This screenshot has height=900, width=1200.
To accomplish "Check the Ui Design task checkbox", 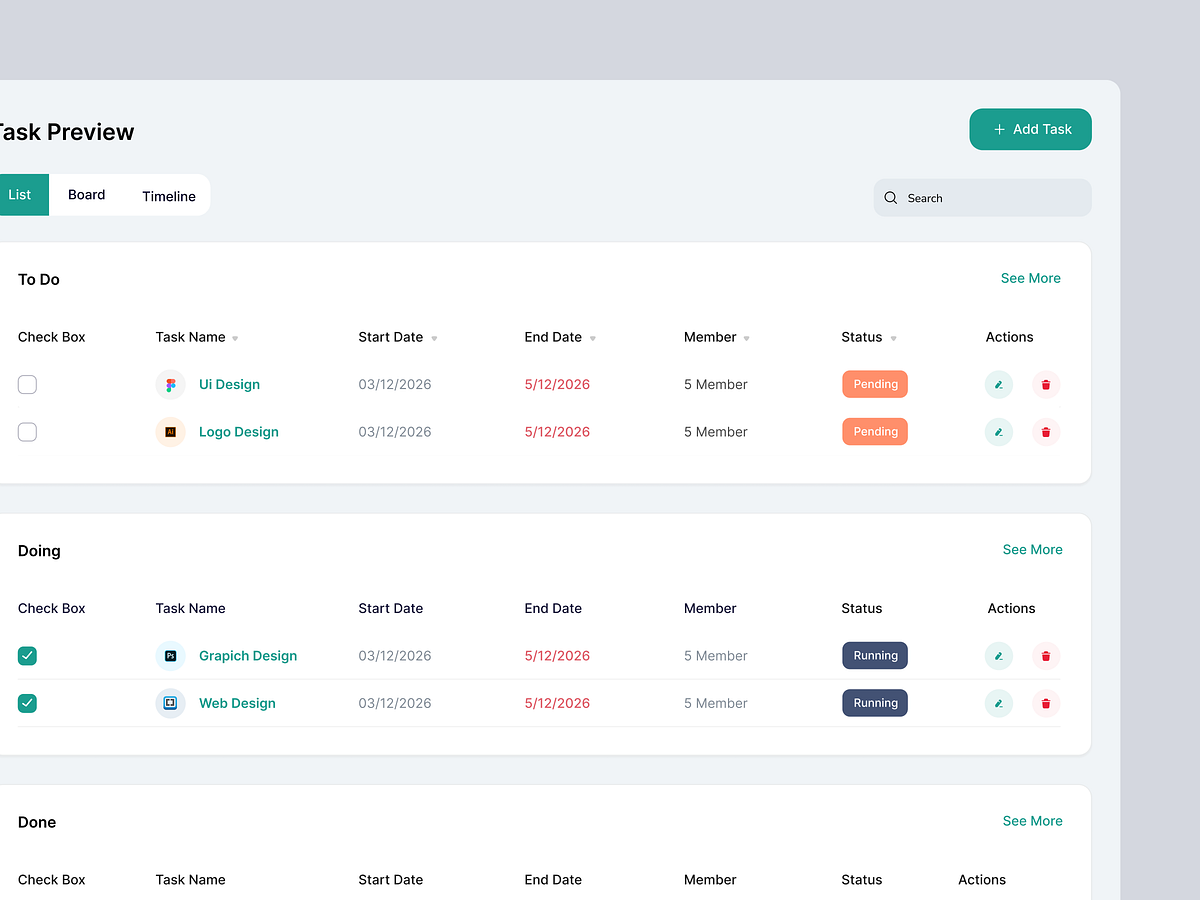I will pyautogui.click(x=28, y=384).
